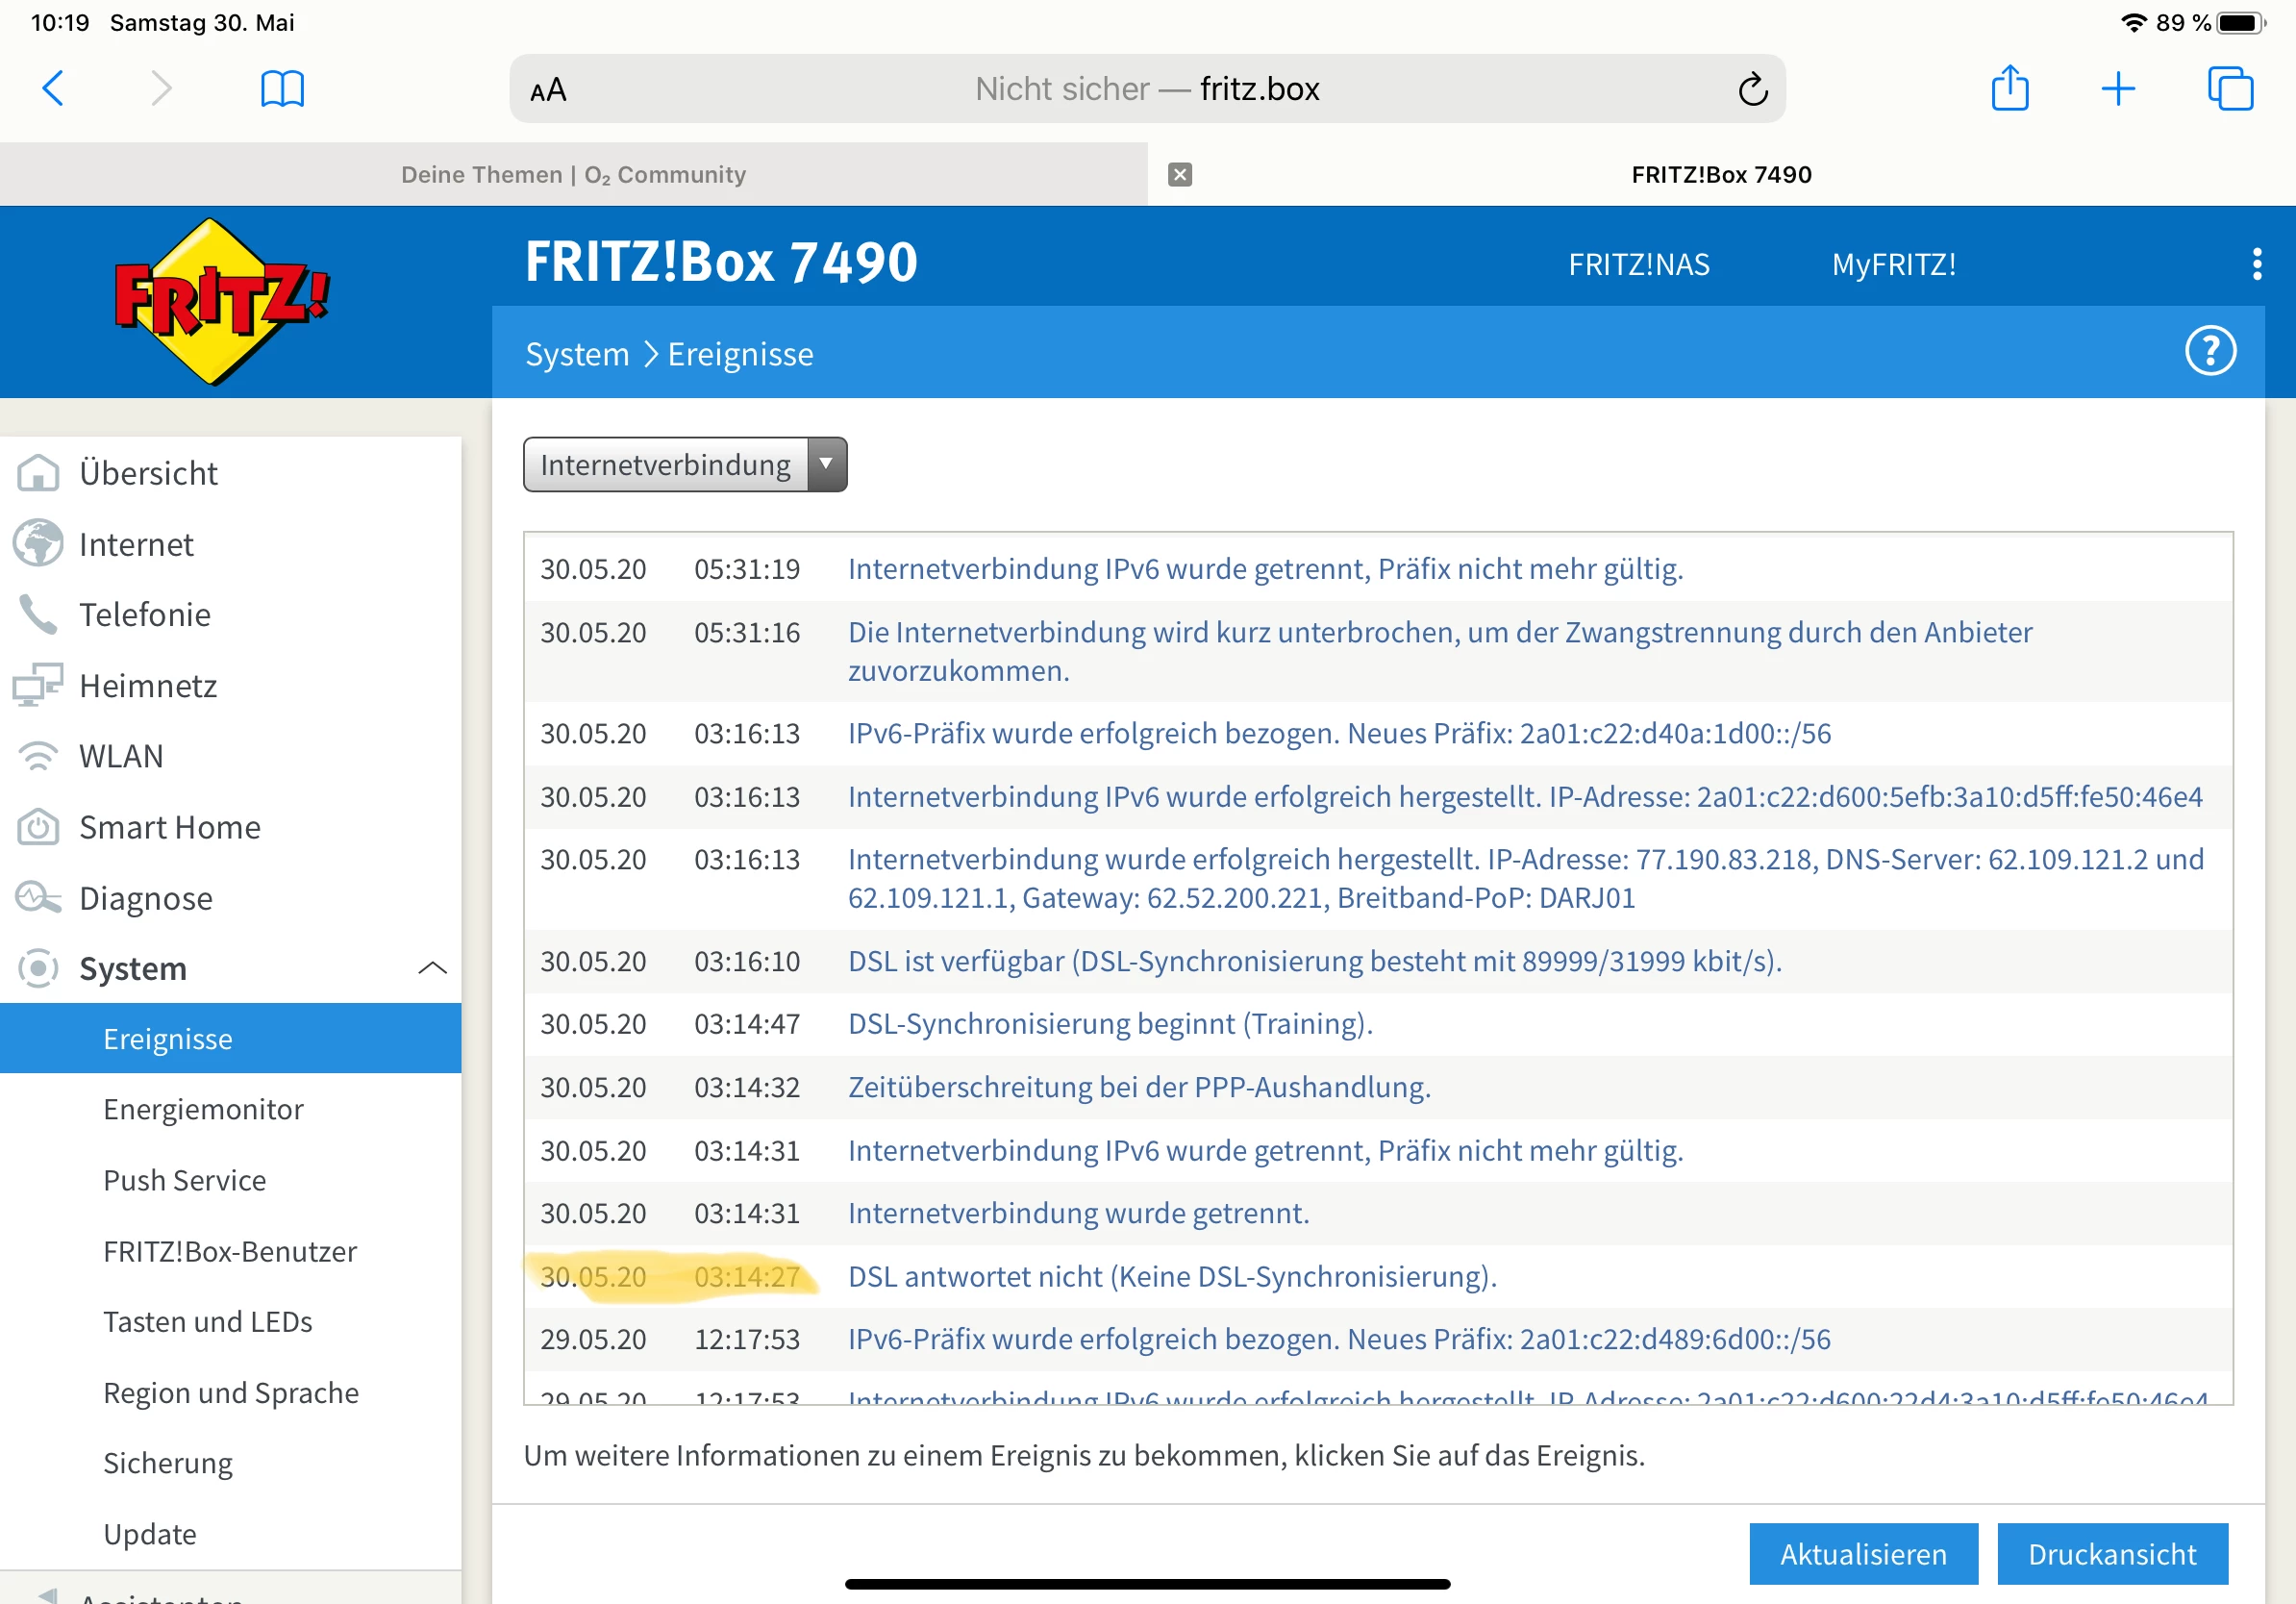2296x1604 pixels.
Task: Click the Druckansicht button
Action: (2112, 1553)
